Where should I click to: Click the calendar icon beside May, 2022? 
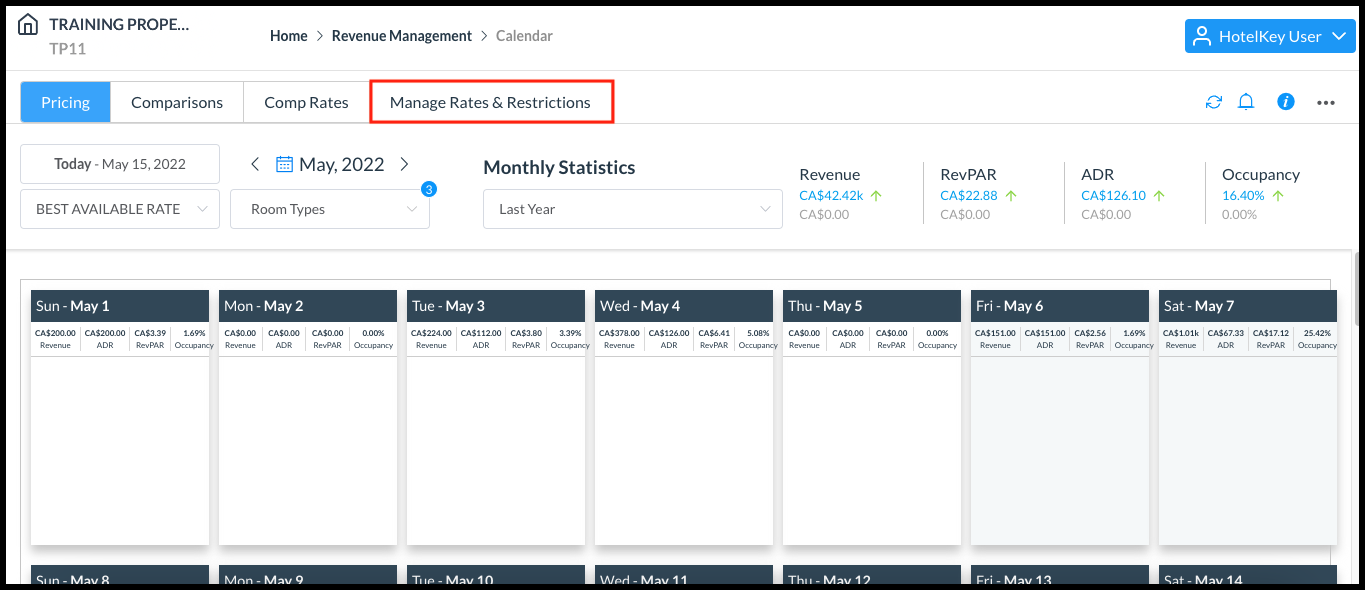[x=284, y=165]
